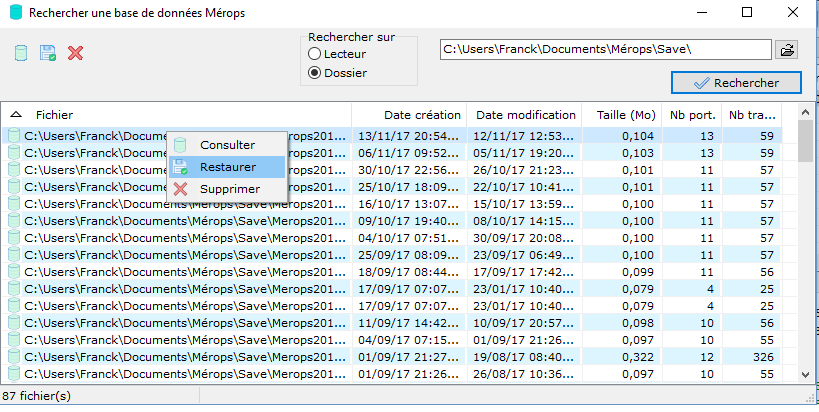
Task: Click the 87 fichier(s) status bar text
Action: [37, 396]
